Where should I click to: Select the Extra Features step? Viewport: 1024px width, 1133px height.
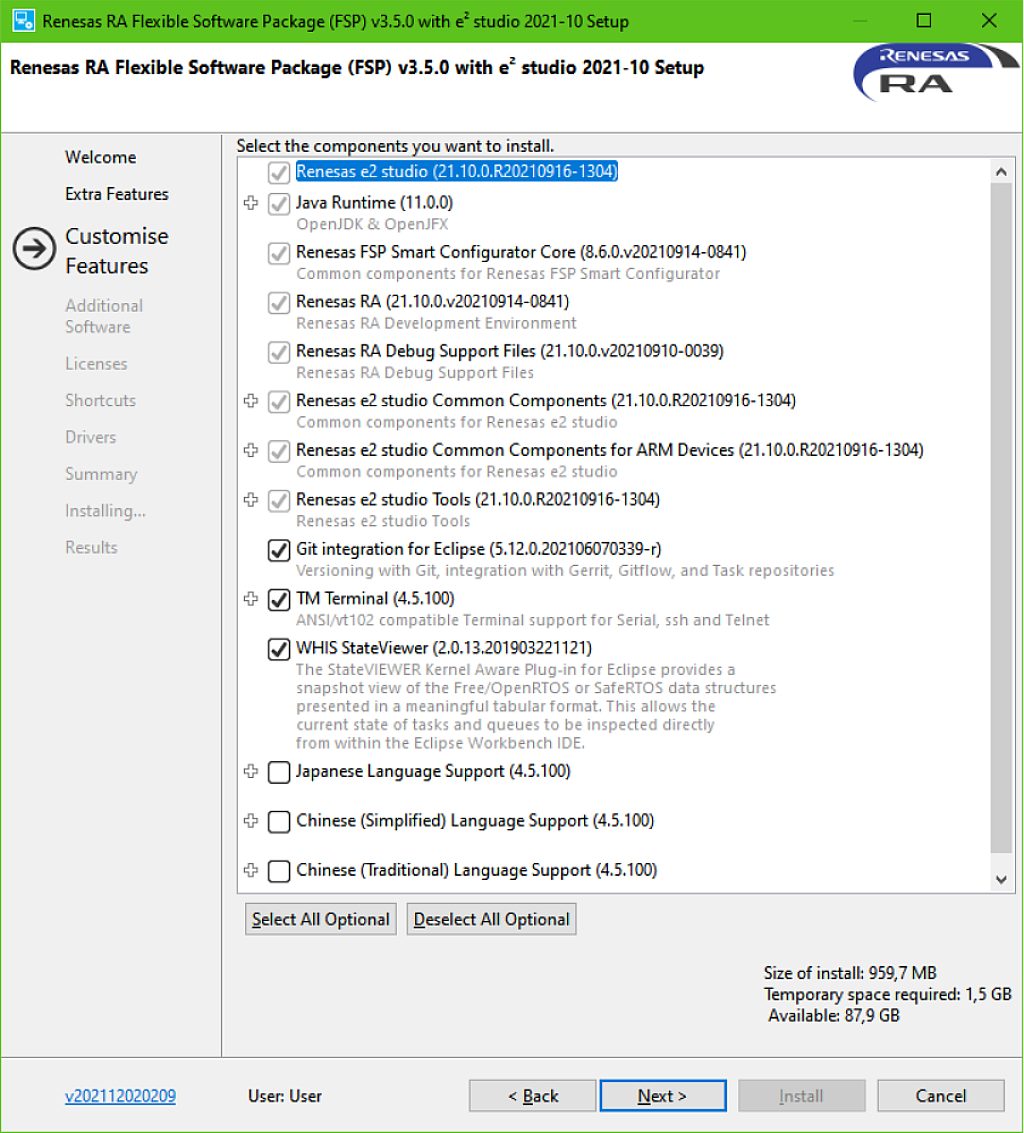pyautogui.click(x=116, y=194)
